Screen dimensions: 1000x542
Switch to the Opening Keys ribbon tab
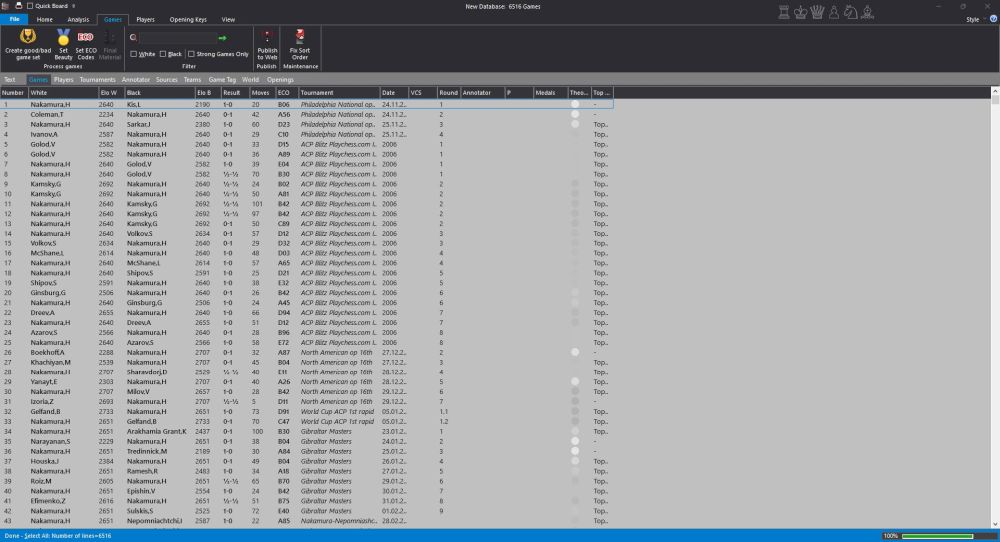click(x=188, y=19)
